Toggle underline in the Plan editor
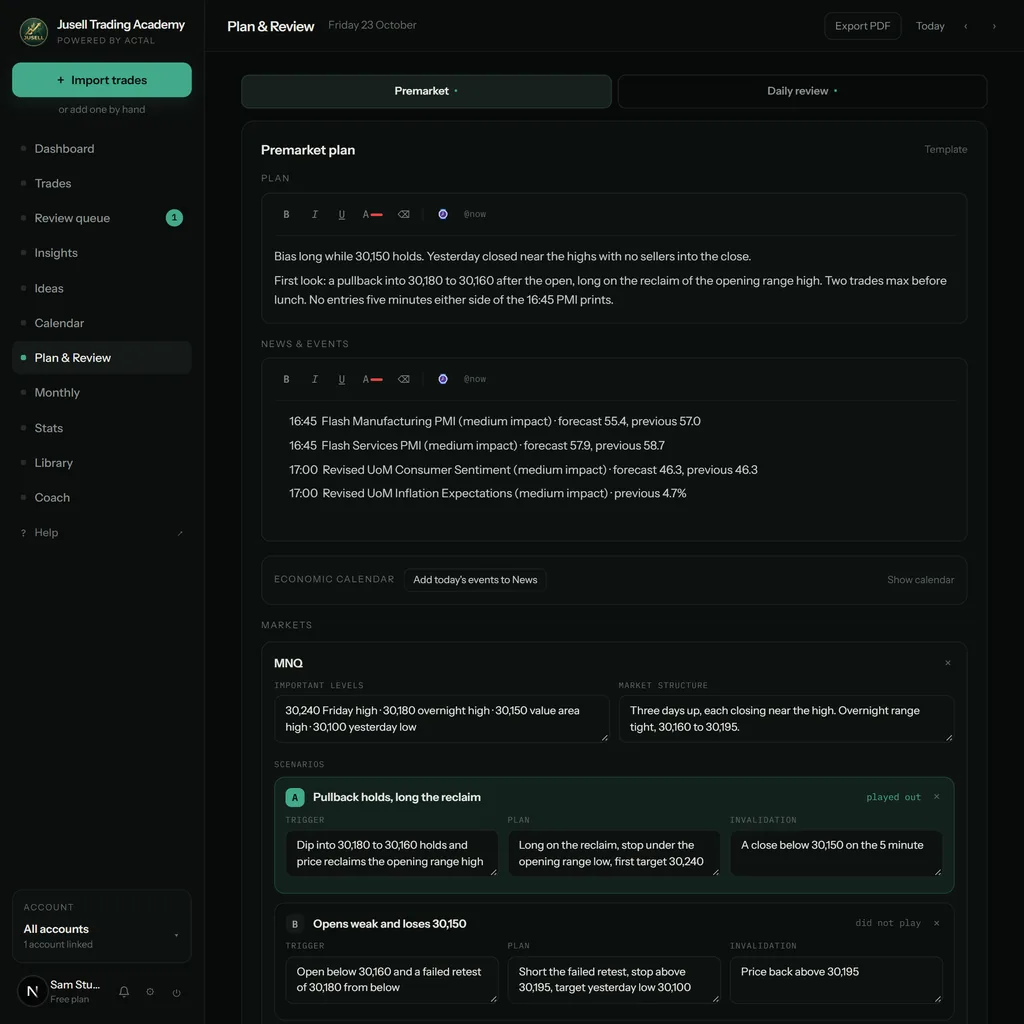This screenshot has width=1024, height=1024. tap(342, 214)
